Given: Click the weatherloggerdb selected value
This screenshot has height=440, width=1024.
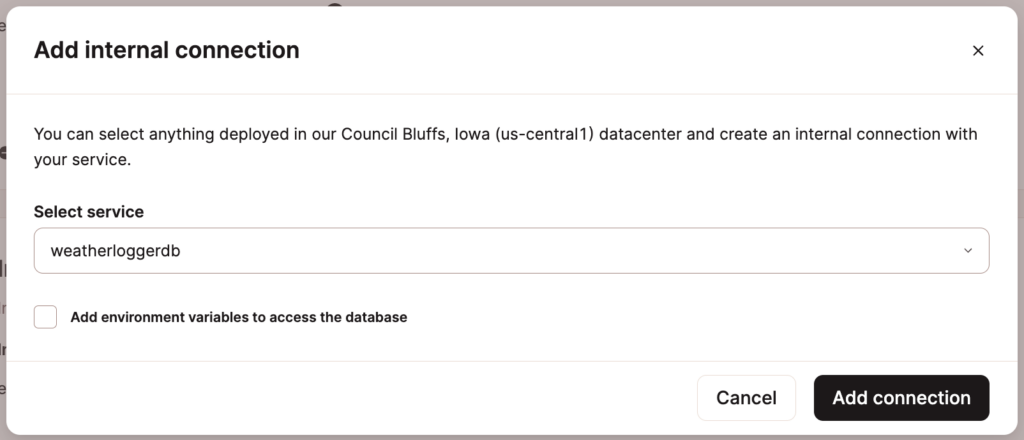Looking at the screenshot, I should tap(116, 251).
